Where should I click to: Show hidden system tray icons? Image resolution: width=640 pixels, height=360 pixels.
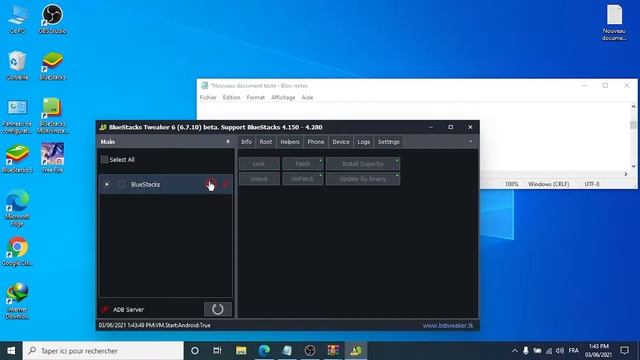(515, 351)
